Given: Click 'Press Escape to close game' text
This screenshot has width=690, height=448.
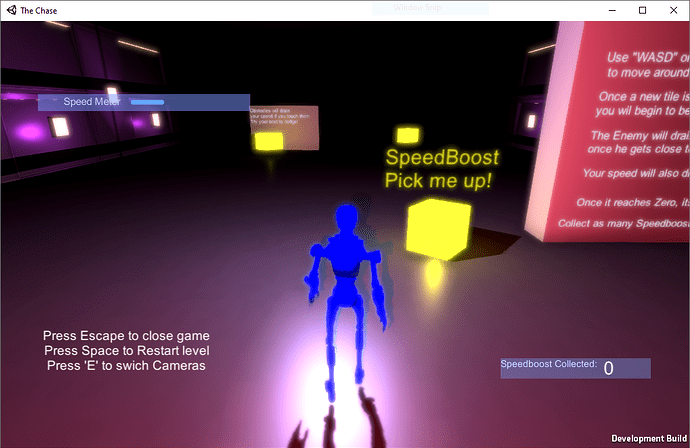Looking at the screenshot, I should pos(126,336).
